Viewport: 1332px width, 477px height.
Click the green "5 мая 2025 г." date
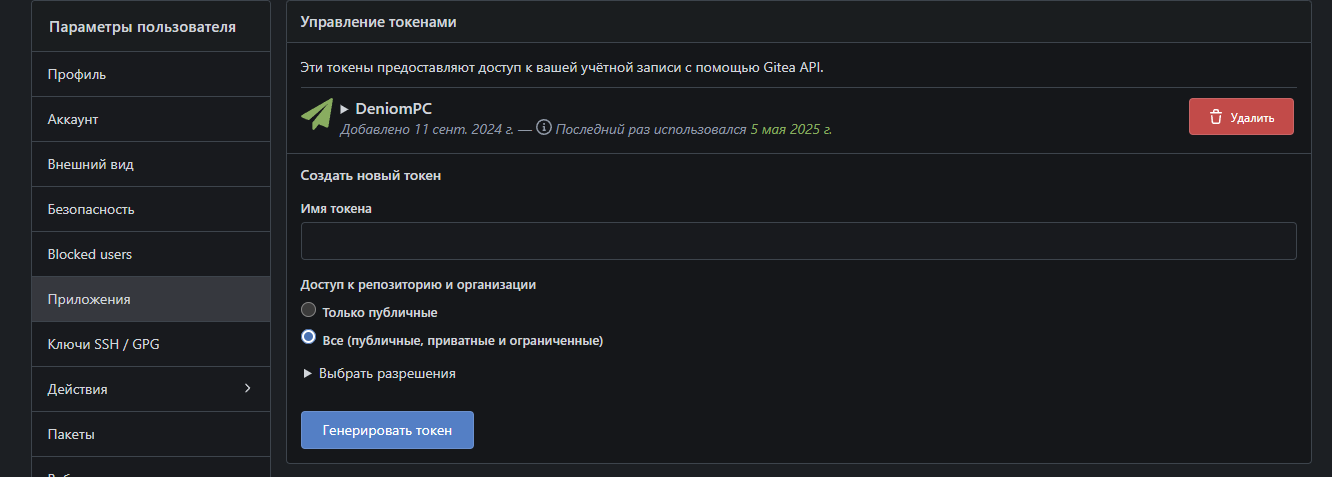pos(791,129)
